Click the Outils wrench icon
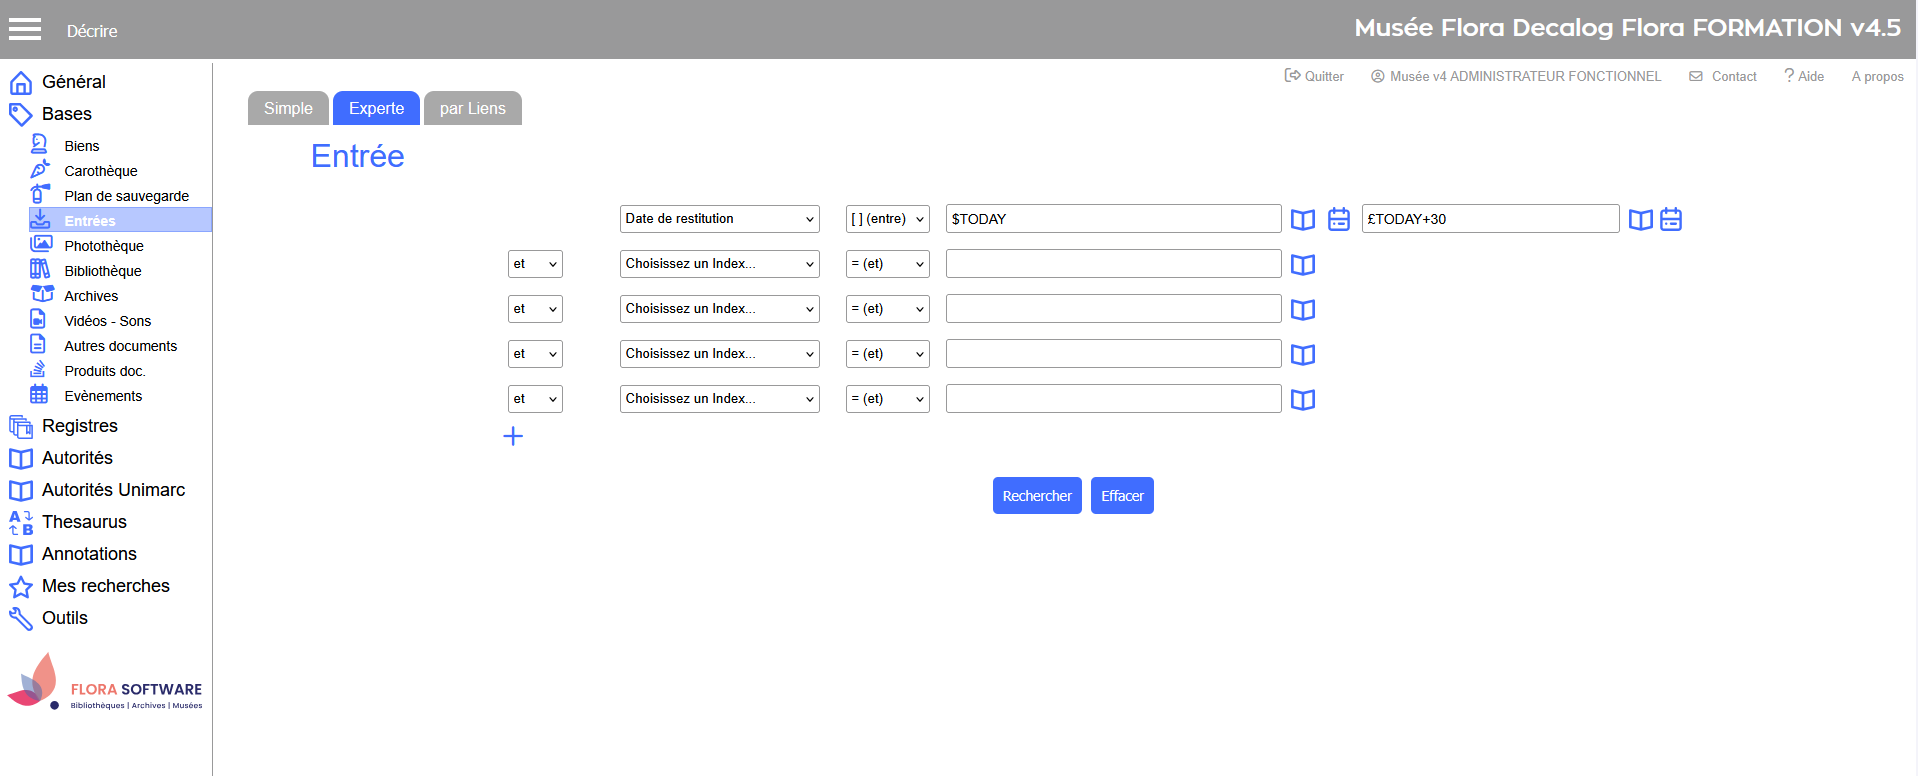This screenshot has height=776, width=1918. coord(21,618)
